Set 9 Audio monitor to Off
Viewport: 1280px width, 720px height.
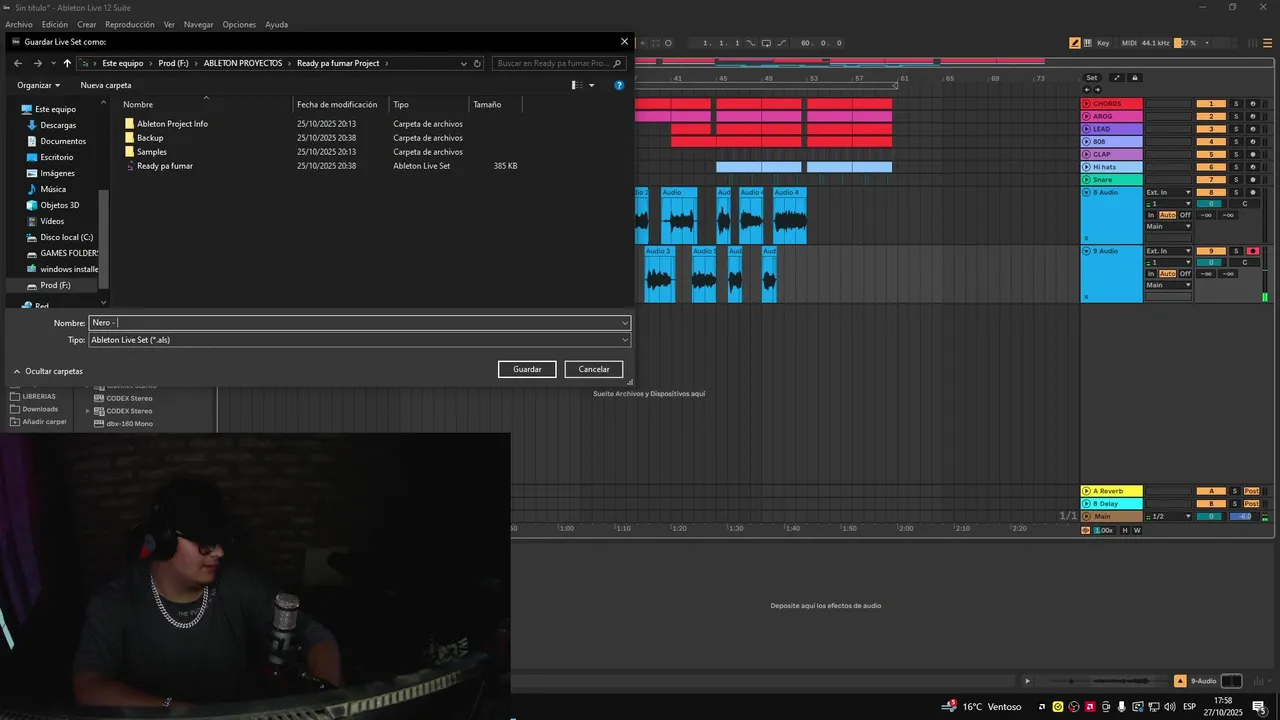click(x=1185, y=274)
